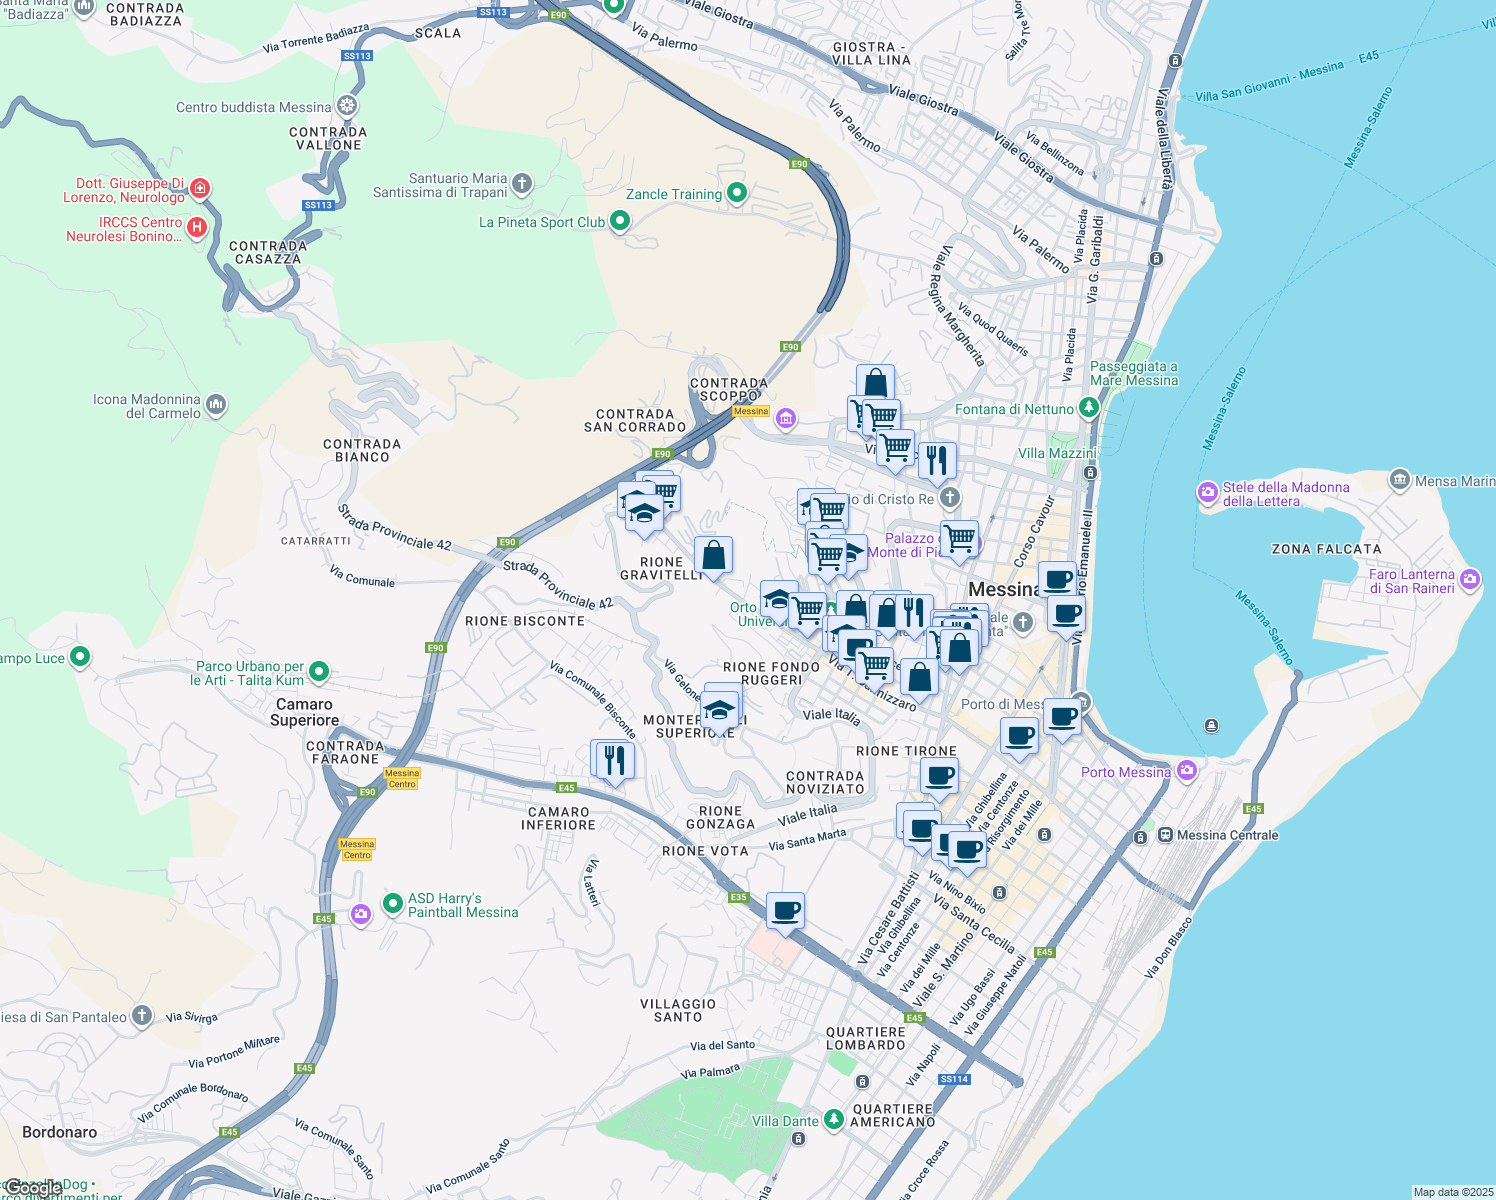Click the Faro Lanterna di San Raineri icon
Screen dimensions: 1496x1200
coord(1470,579)
